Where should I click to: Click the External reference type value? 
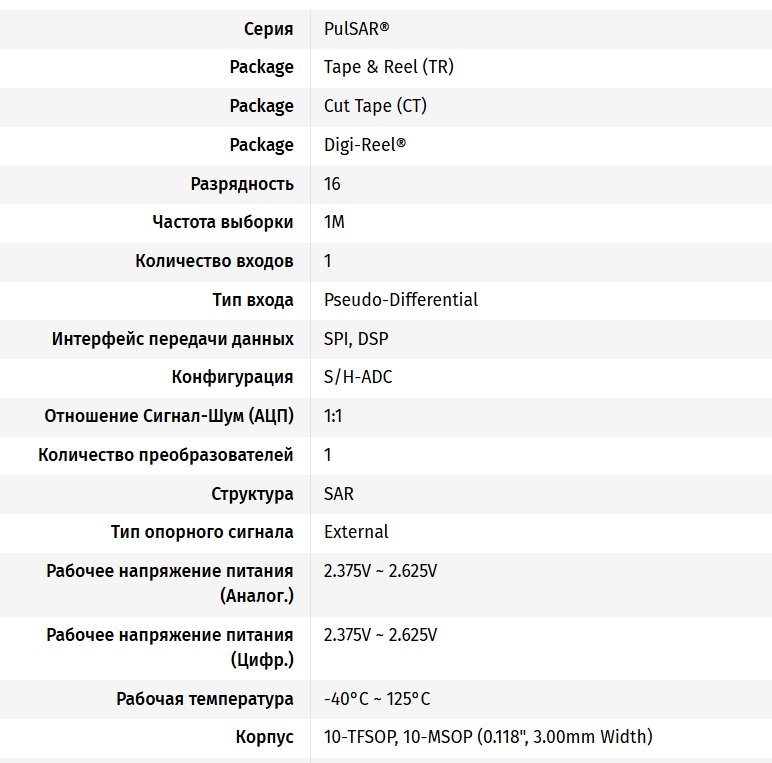coord(356,532)
